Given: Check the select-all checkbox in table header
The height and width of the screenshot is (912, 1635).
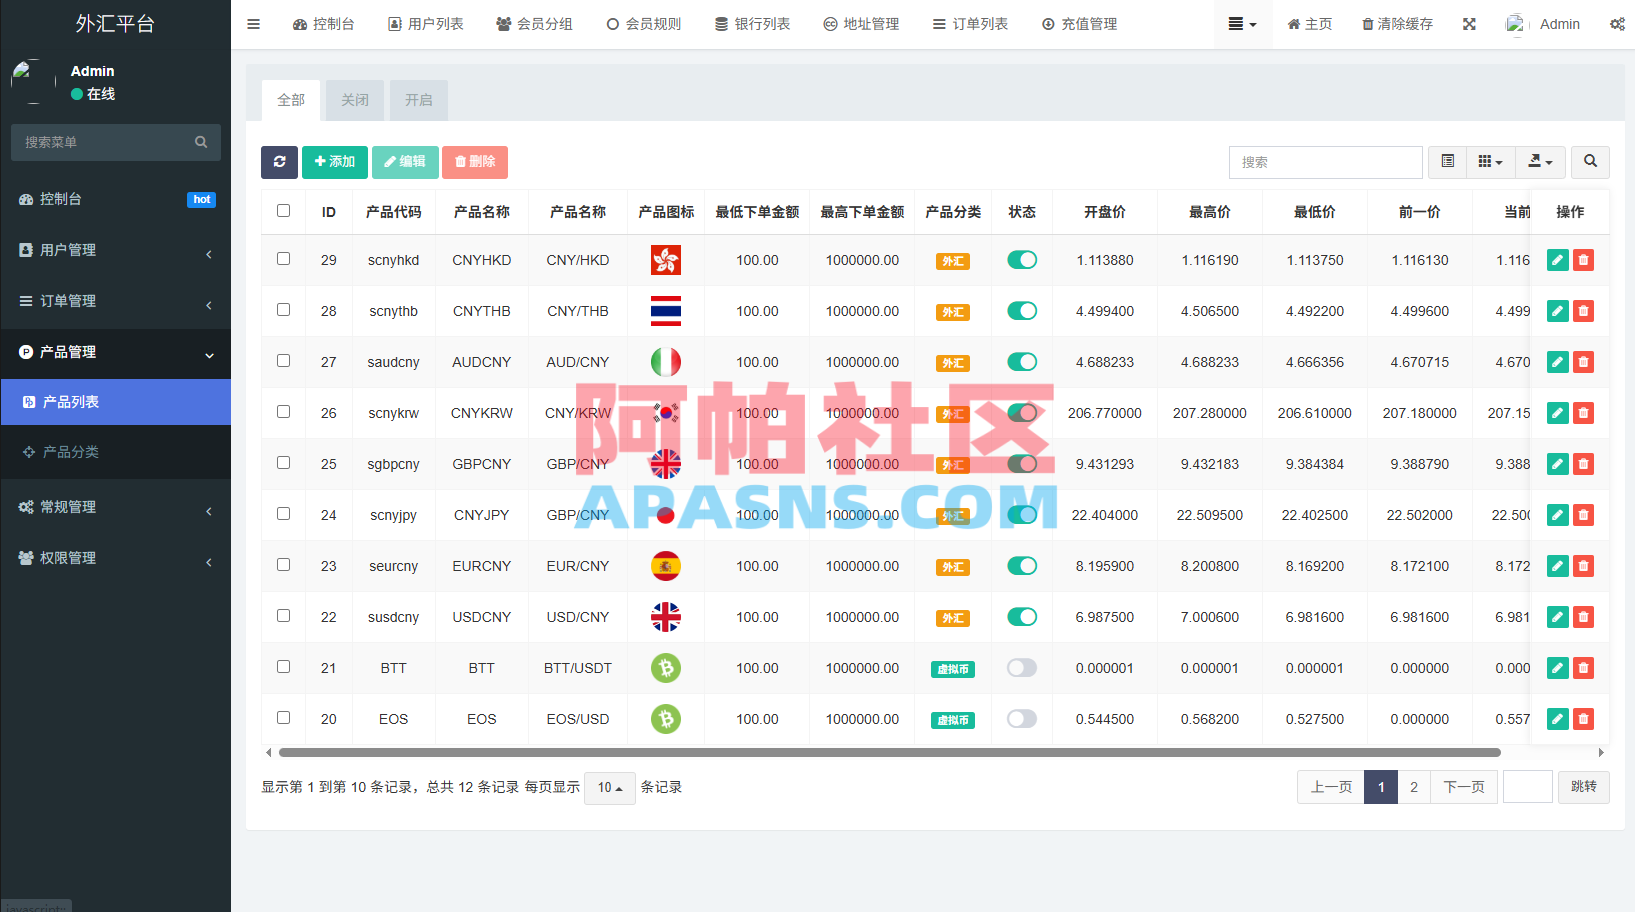Looking at the screenshot, I should click(284, 211).
